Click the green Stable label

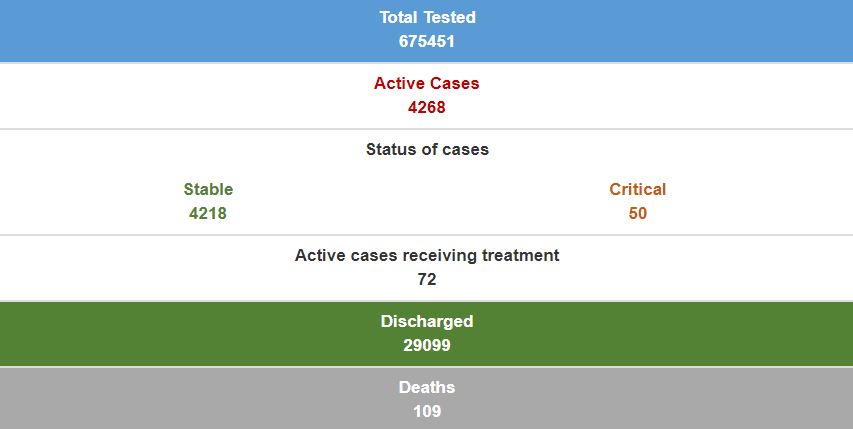208,189
